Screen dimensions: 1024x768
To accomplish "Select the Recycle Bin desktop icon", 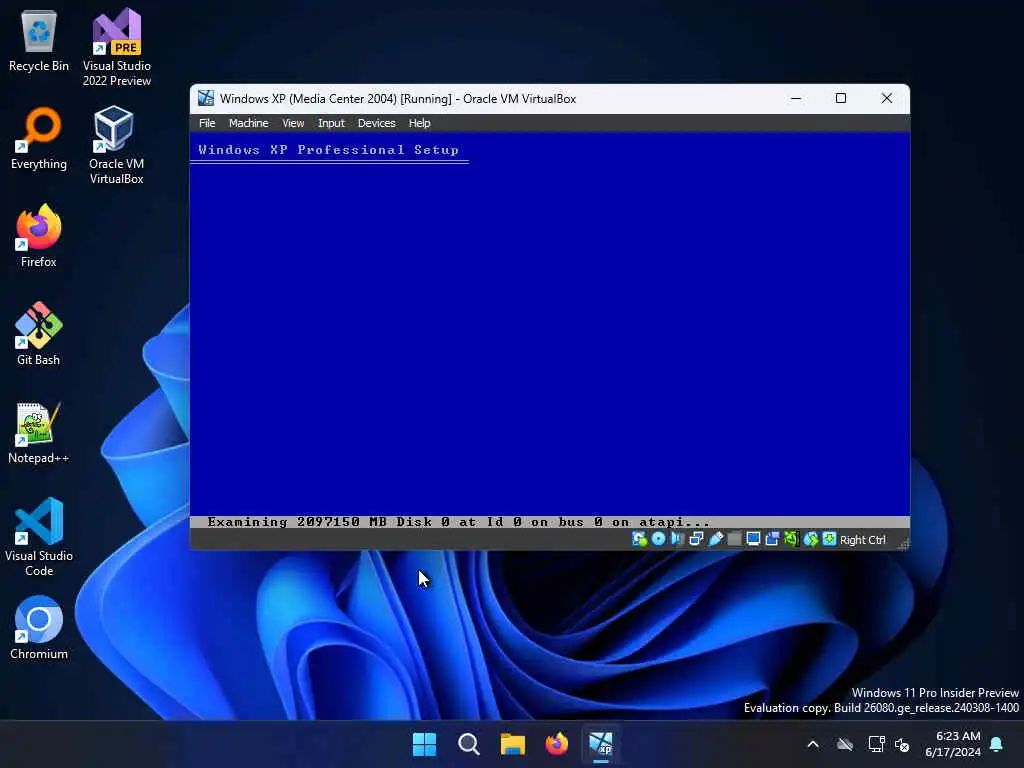I will (39, 40).
